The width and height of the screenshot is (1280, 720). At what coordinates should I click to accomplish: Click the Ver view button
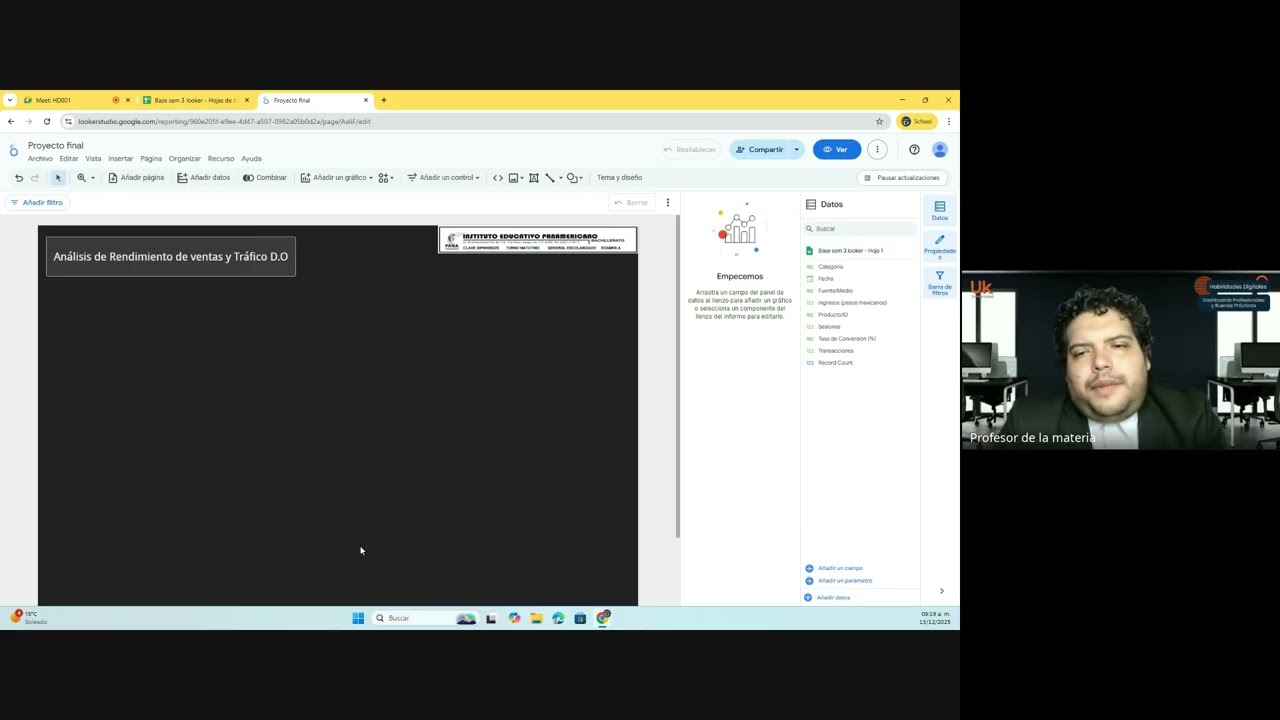coord(836,150)
